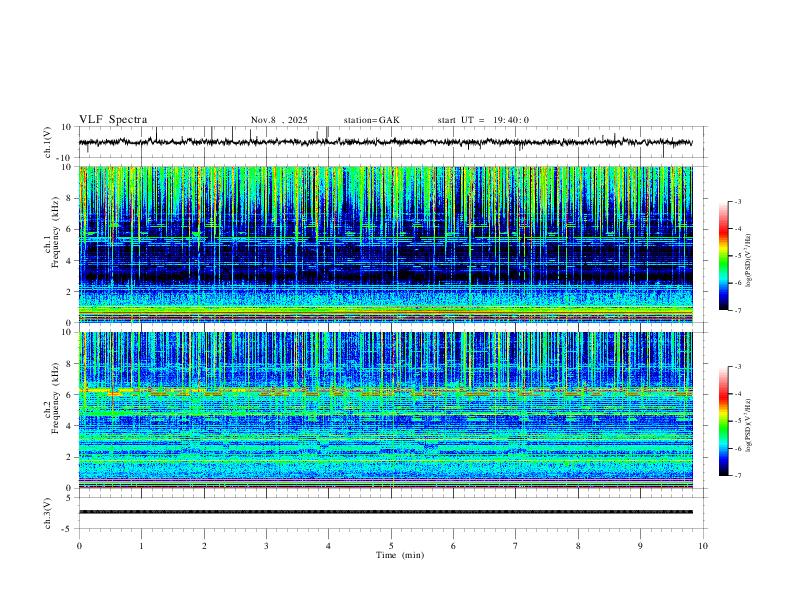Click the date 'Nov.8 , 2025'
The width and height of the screenshot is (792, 612).
[x=279, y=120]
